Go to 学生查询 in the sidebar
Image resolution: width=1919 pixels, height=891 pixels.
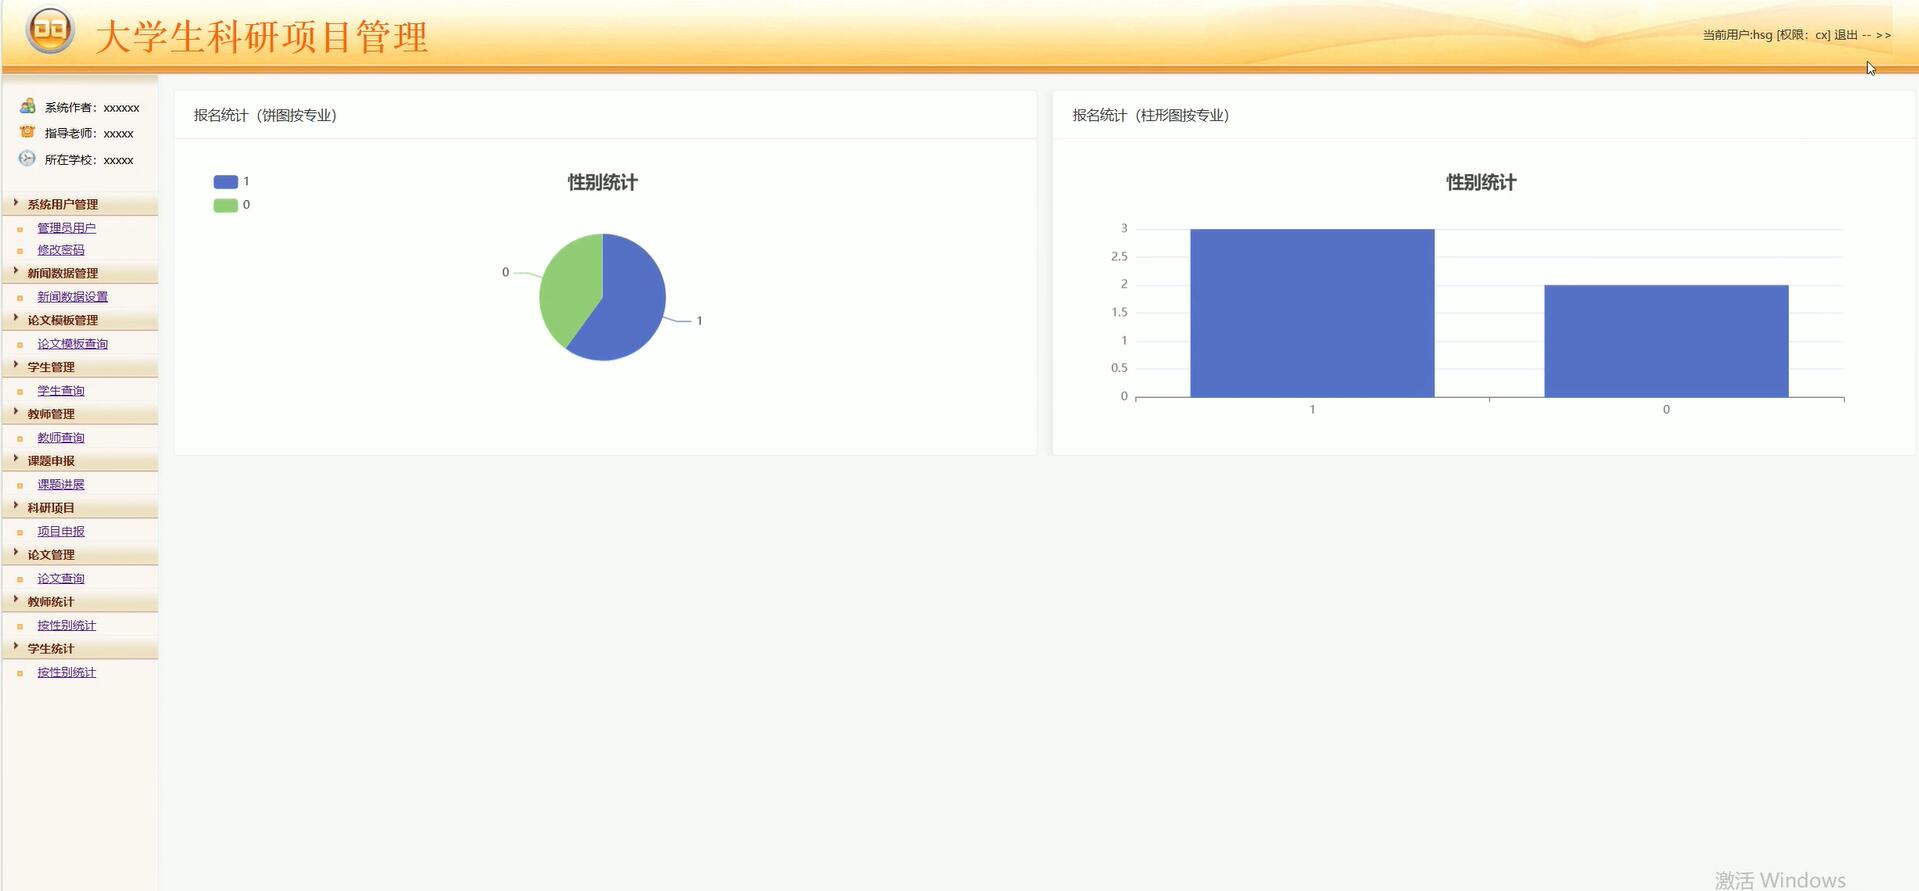pos(61,391)
